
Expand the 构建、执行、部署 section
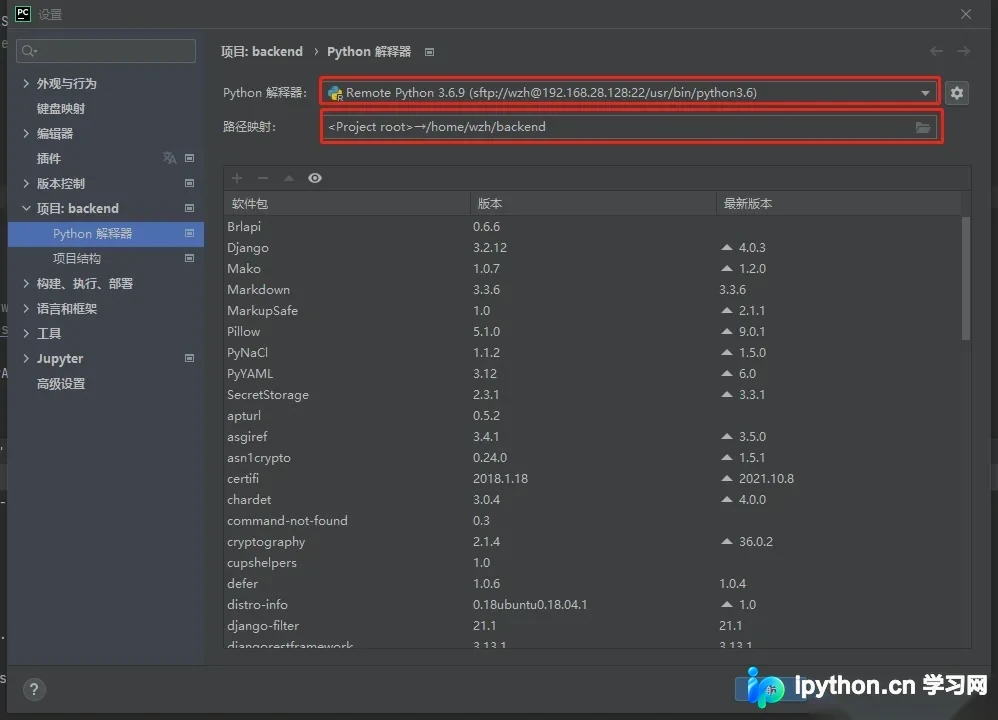pyautogui.click(x=26, y=283)
